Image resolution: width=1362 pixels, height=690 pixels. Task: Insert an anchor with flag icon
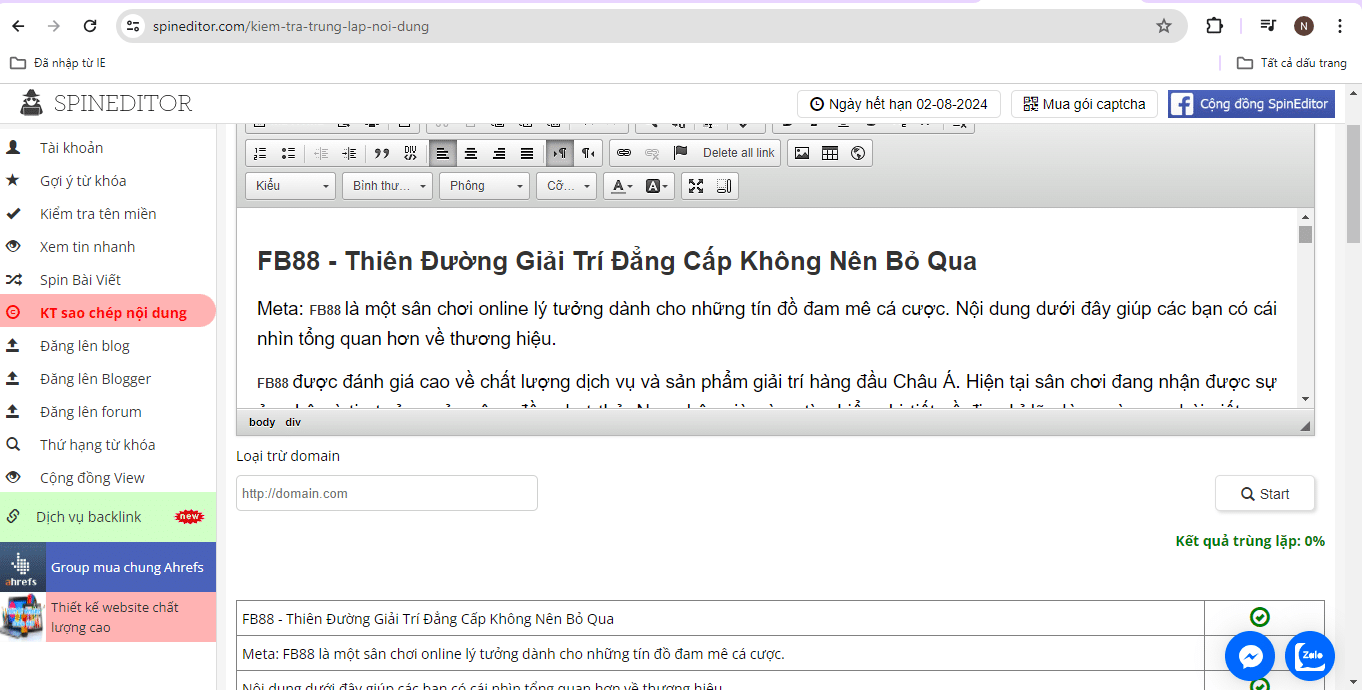pos(680,153)
